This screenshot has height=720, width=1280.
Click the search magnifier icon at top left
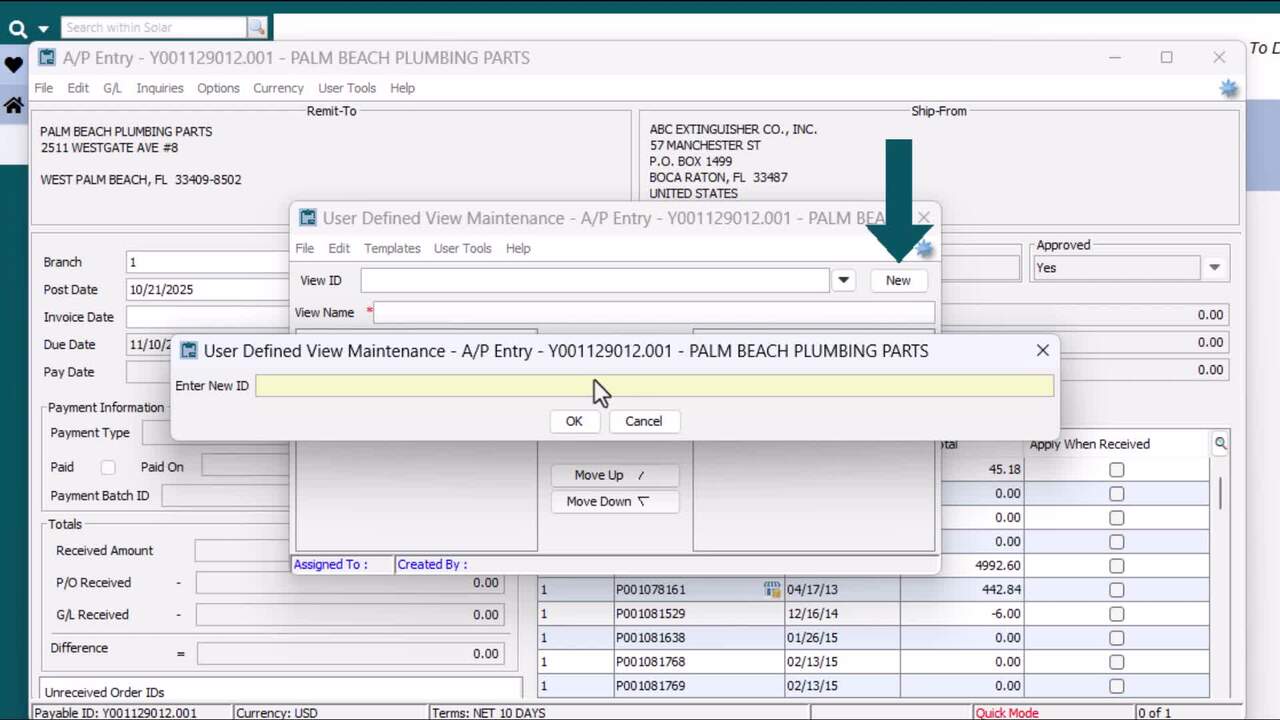point(17,28)
